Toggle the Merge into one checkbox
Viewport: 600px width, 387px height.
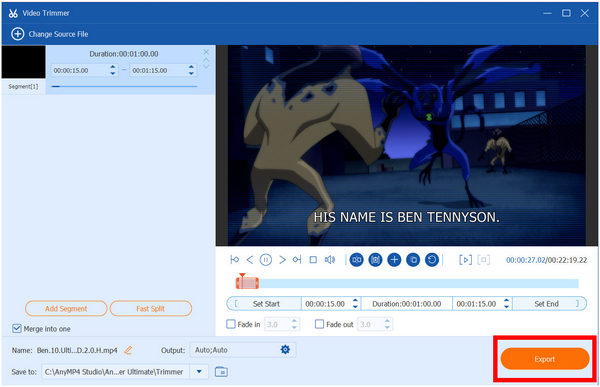[x=16, y=328]
